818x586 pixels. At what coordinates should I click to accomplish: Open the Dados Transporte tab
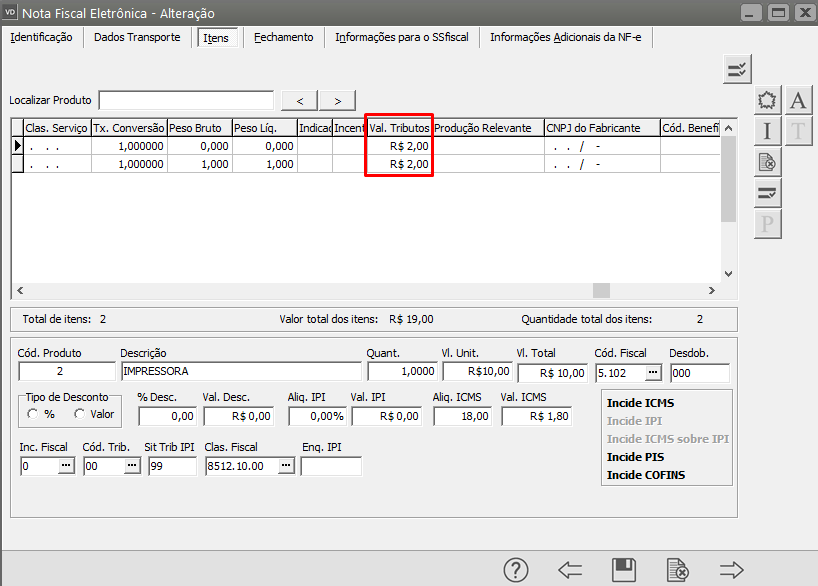pyautogui.click(x=137, y=37)
